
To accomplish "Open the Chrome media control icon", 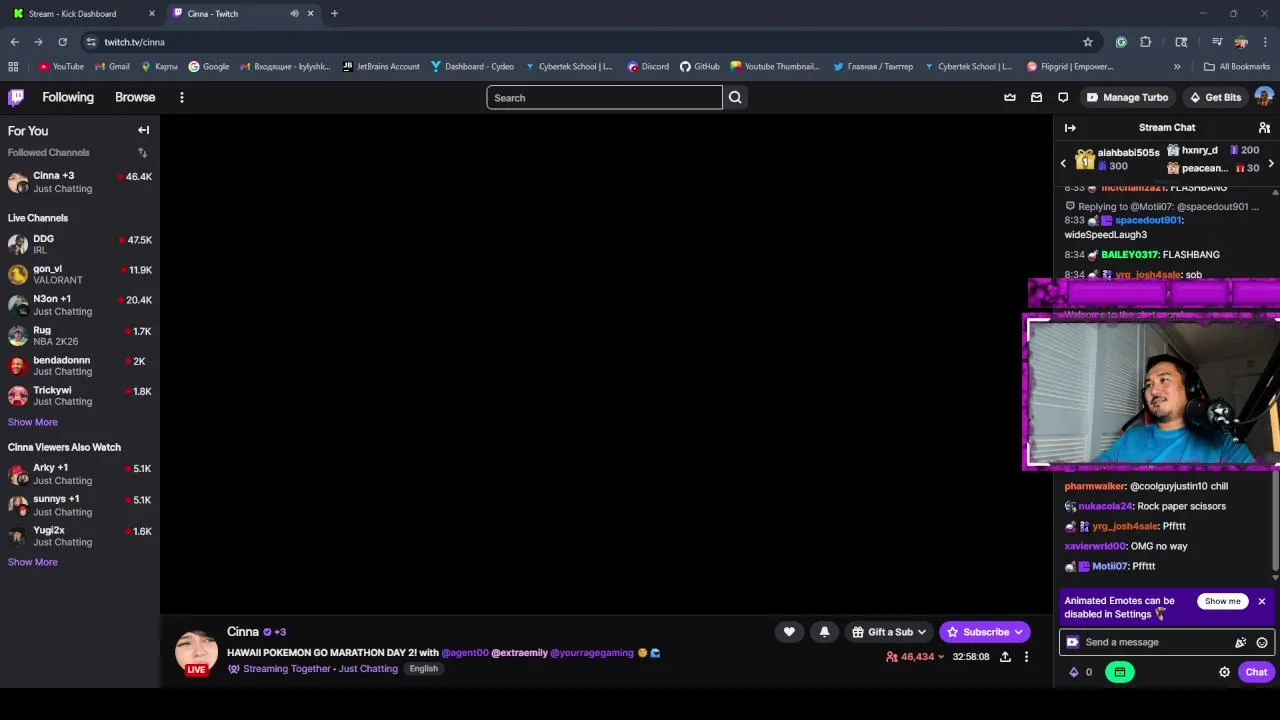I will coord(1217,42).
